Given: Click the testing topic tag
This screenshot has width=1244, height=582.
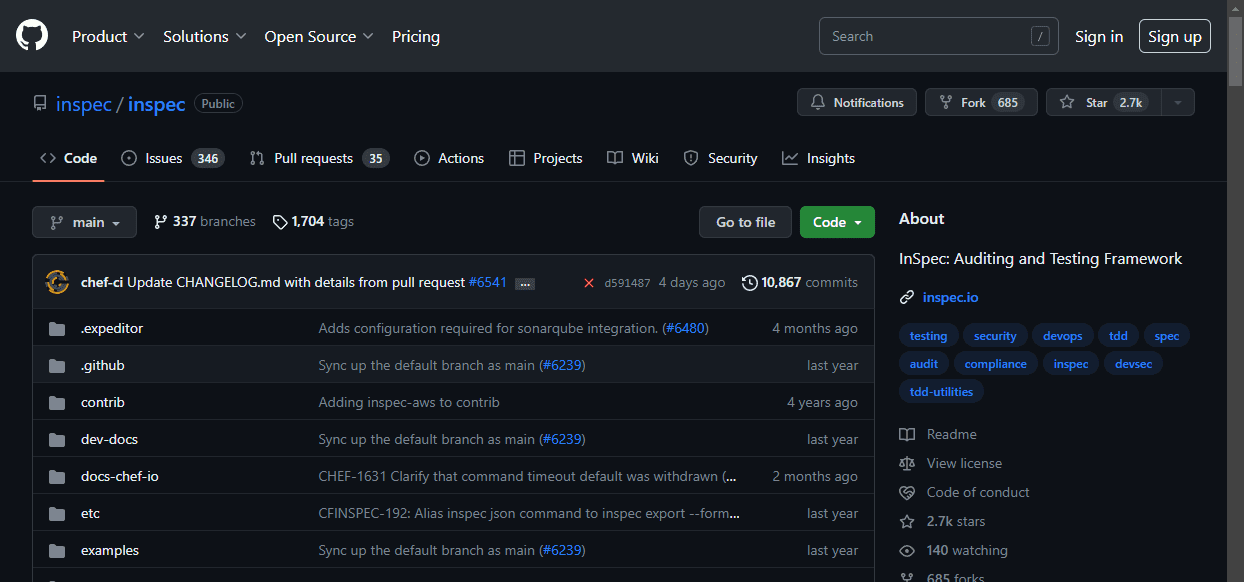Looking at the screenshot, I should click(928, 336).
